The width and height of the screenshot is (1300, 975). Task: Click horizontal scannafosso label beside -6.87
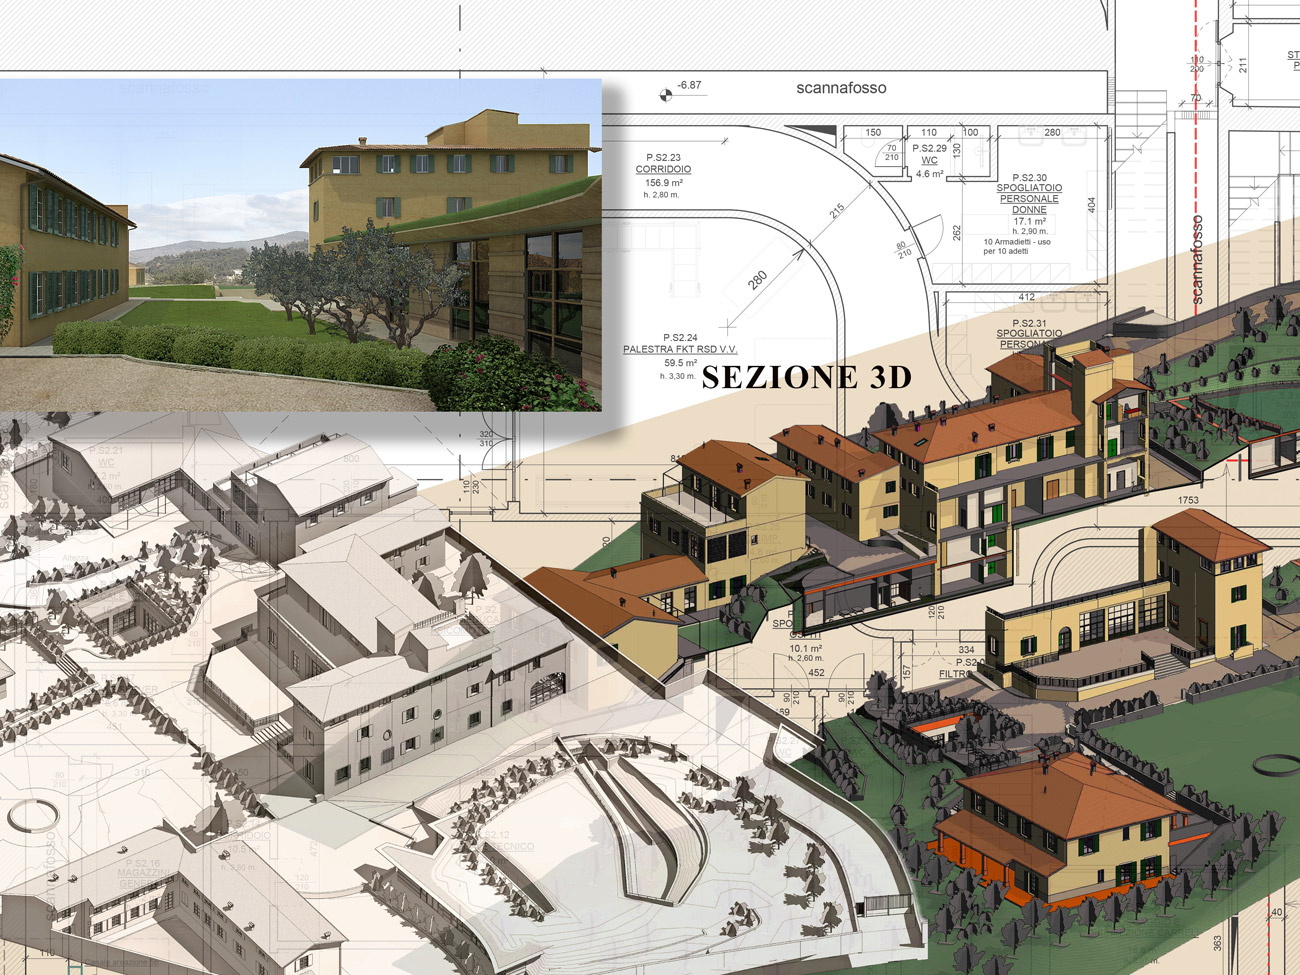coord(841,88)
